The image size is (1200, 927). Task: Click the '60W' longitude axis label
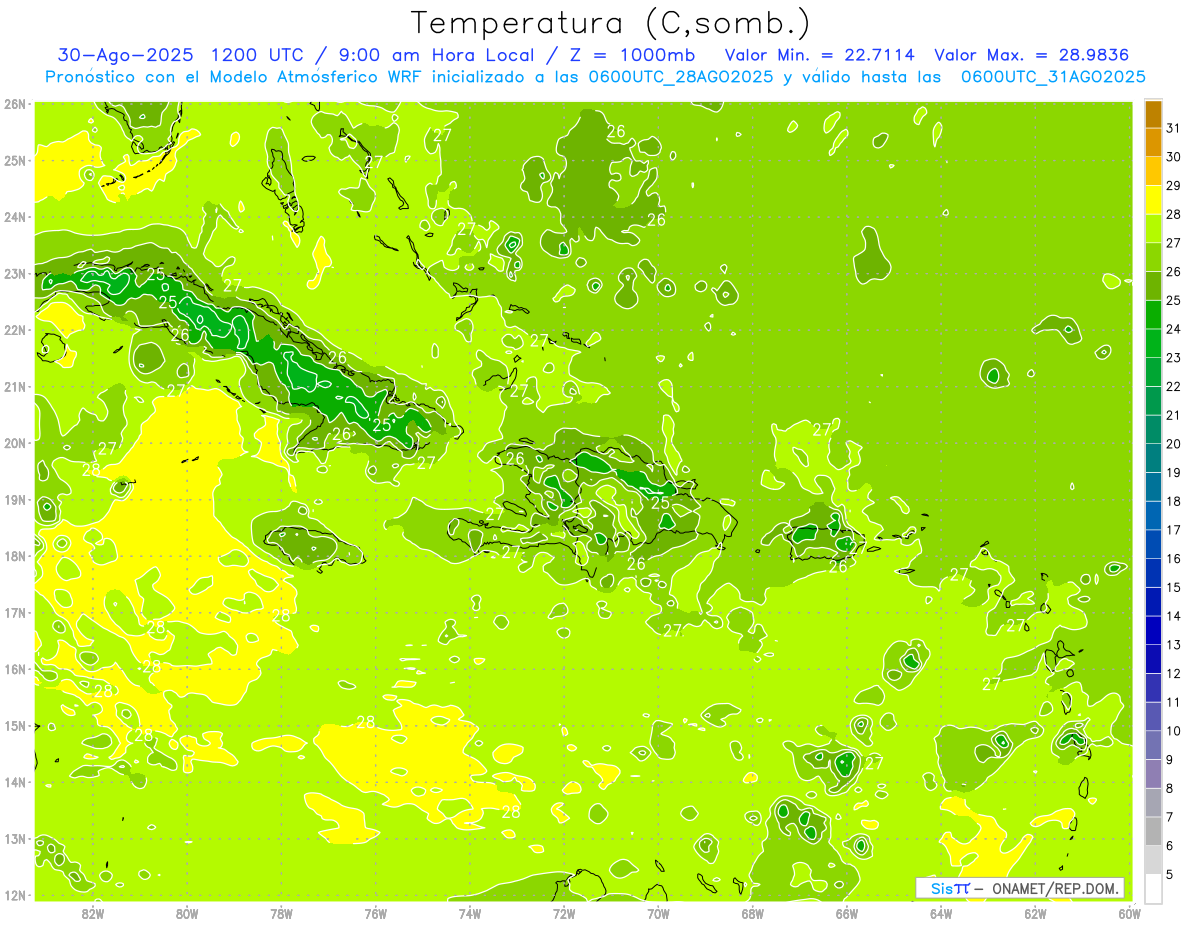pos(1130,913)
